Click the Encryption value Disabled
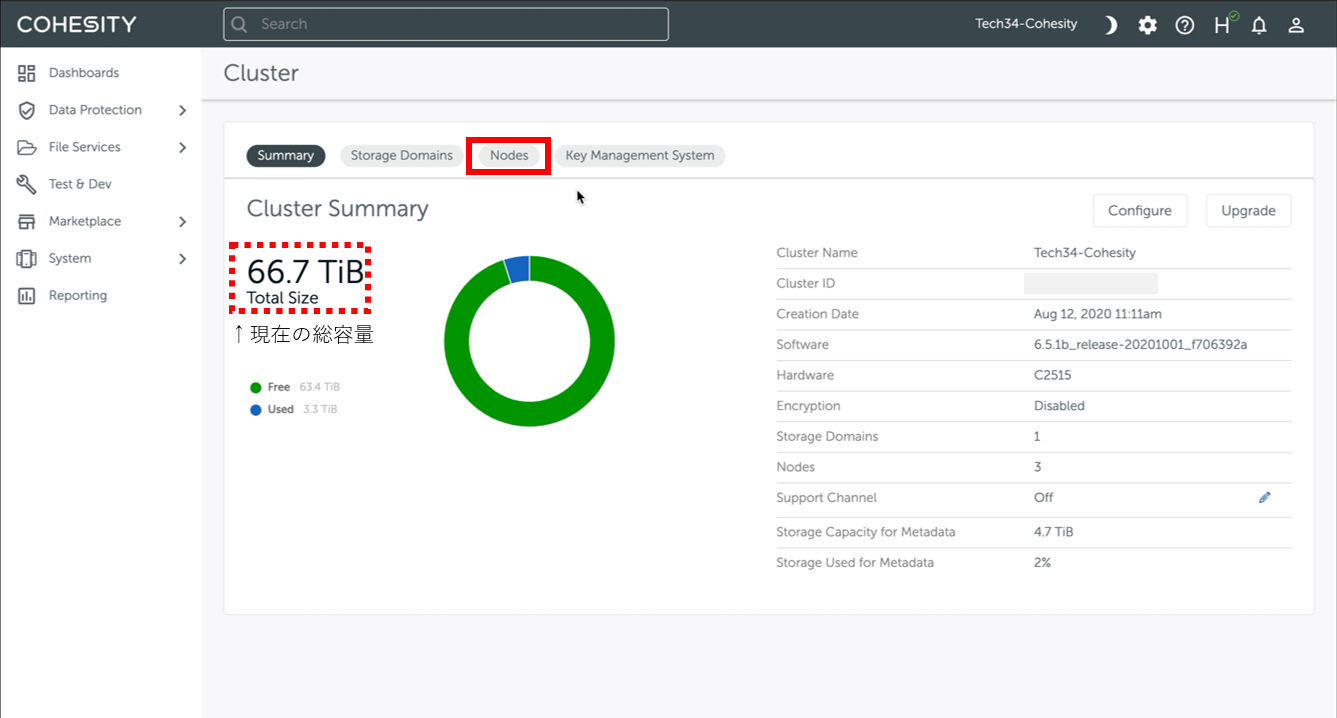 point(1059,406)
